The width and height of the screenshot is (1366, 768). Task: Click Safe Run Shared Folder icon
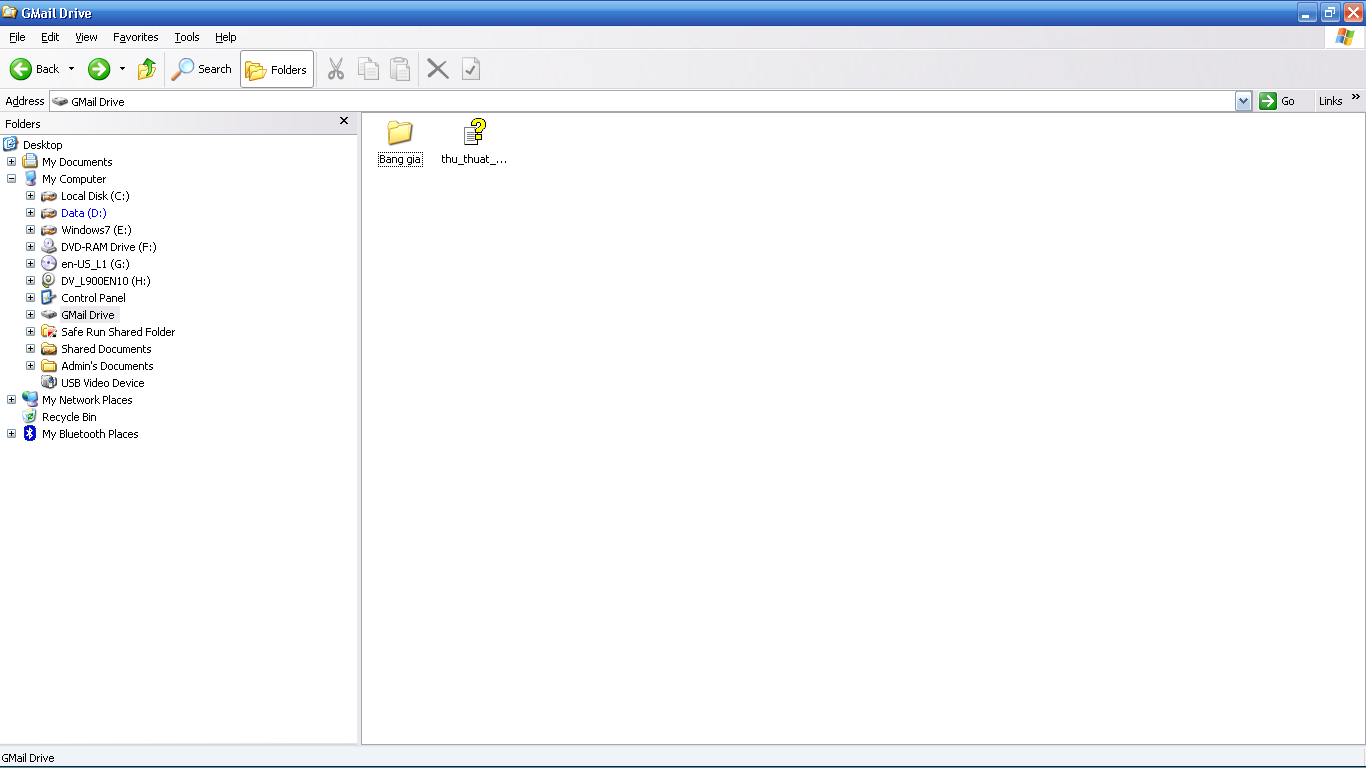(49, 332)
